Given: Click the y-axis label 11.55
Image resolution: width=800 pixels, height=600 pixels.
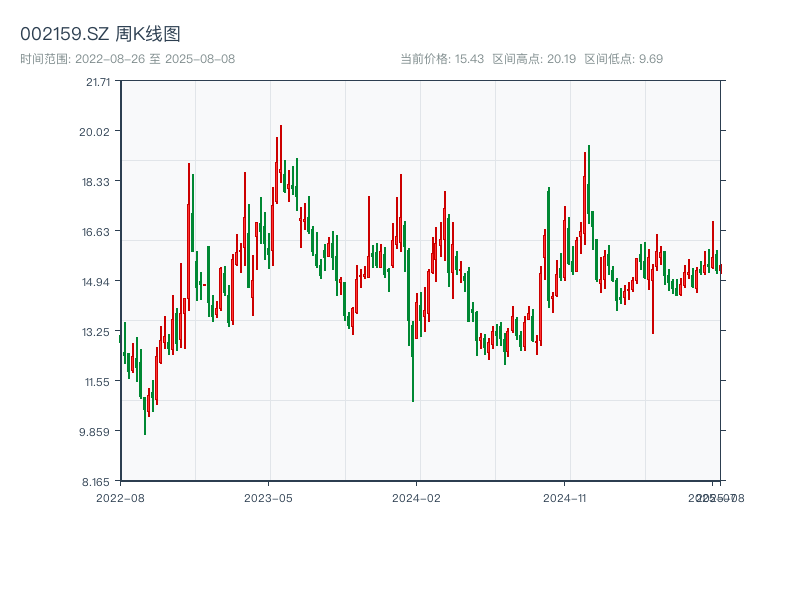Looking at the screenshot, I should click(x=97, y=382).
